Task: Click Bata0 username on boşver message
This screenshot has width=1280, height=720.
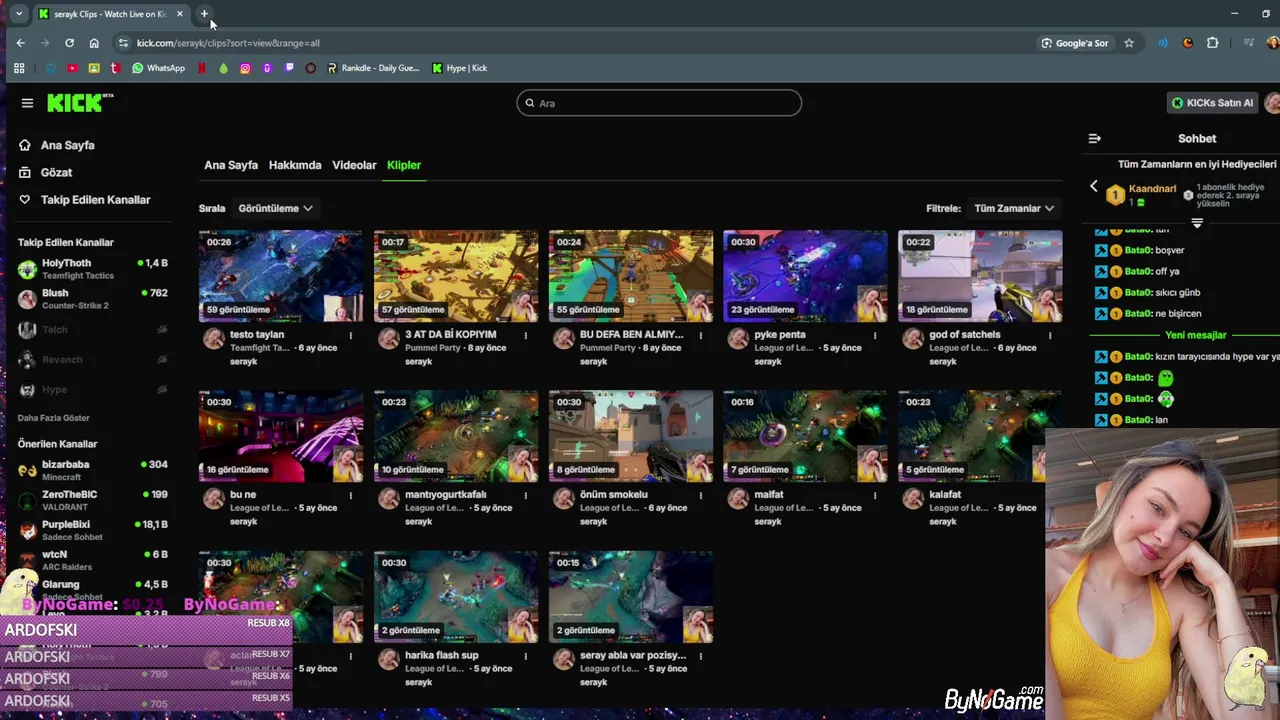Action: [x=1138, y=250]
